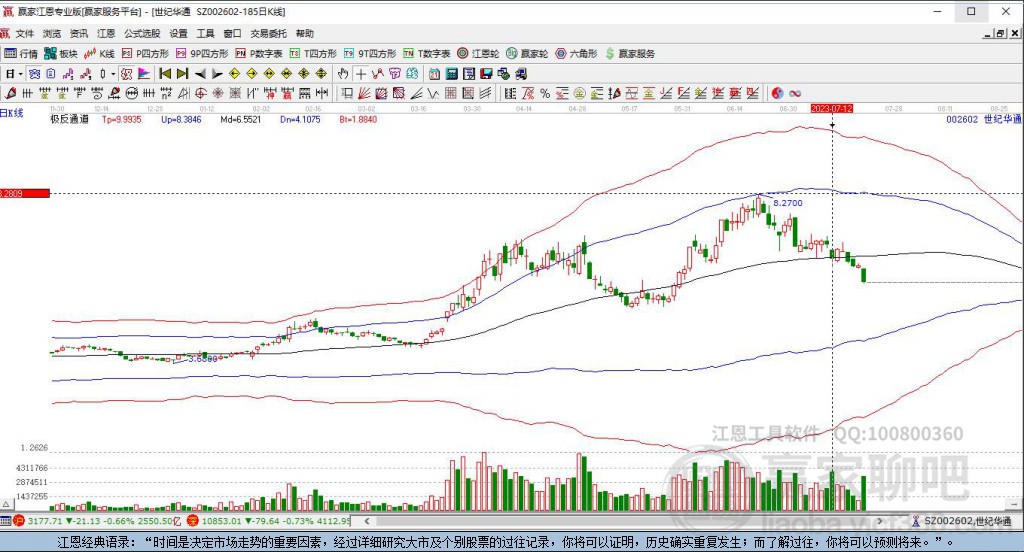Viewport: 1024px width, 552px height.
Task: Open the P数字表 tool
Action: pyautogui.click(x=259, y=54)
